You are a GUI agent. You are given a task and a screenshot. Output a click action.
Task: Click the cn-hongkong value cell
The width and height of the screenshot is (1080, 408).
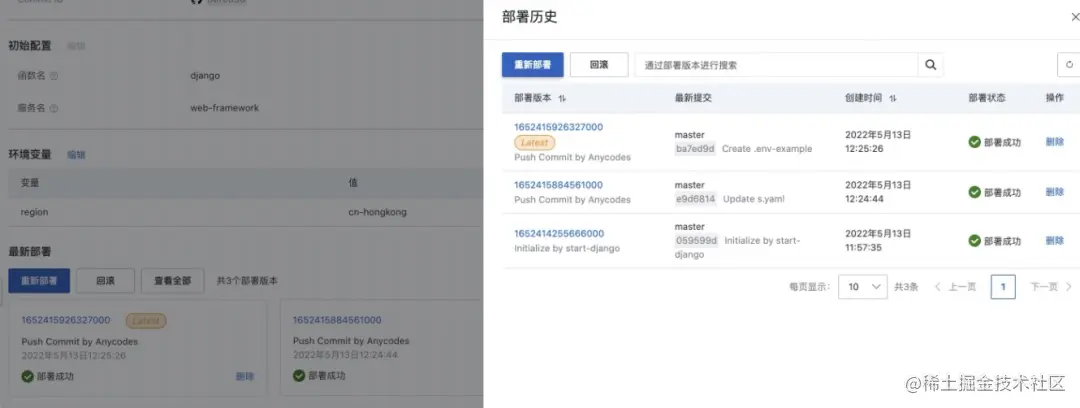377,212
